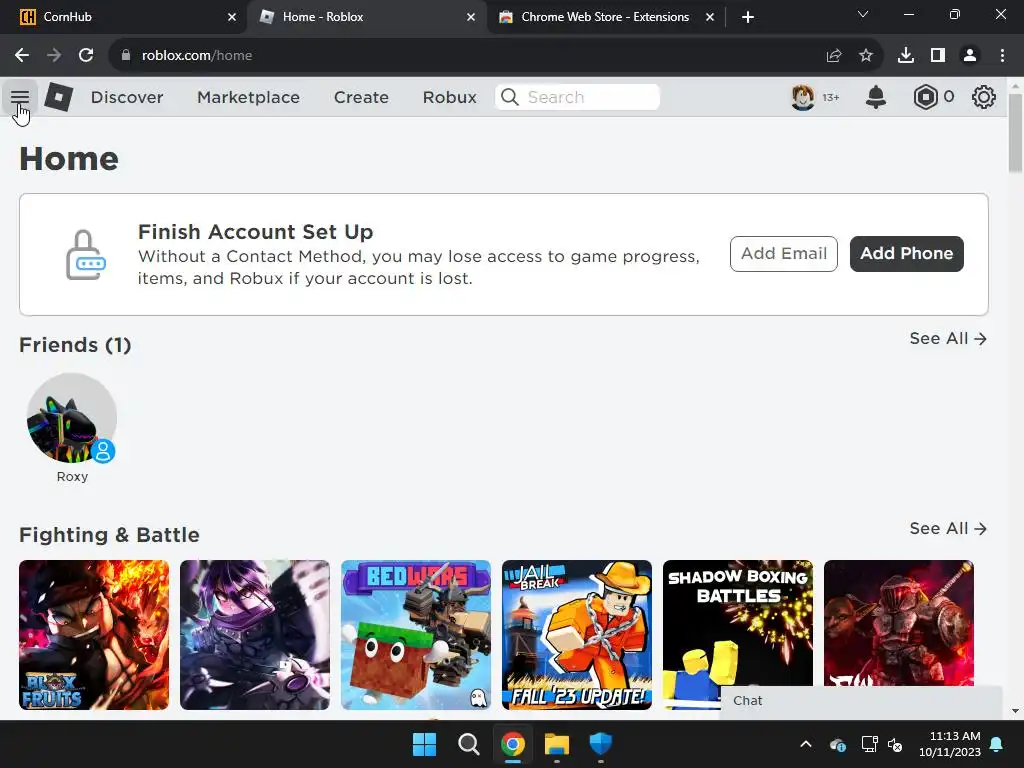Open Windows notification bell in tray
Image resolution: width=1024 pixels, height=768 pixels.
tap(997, 744)
